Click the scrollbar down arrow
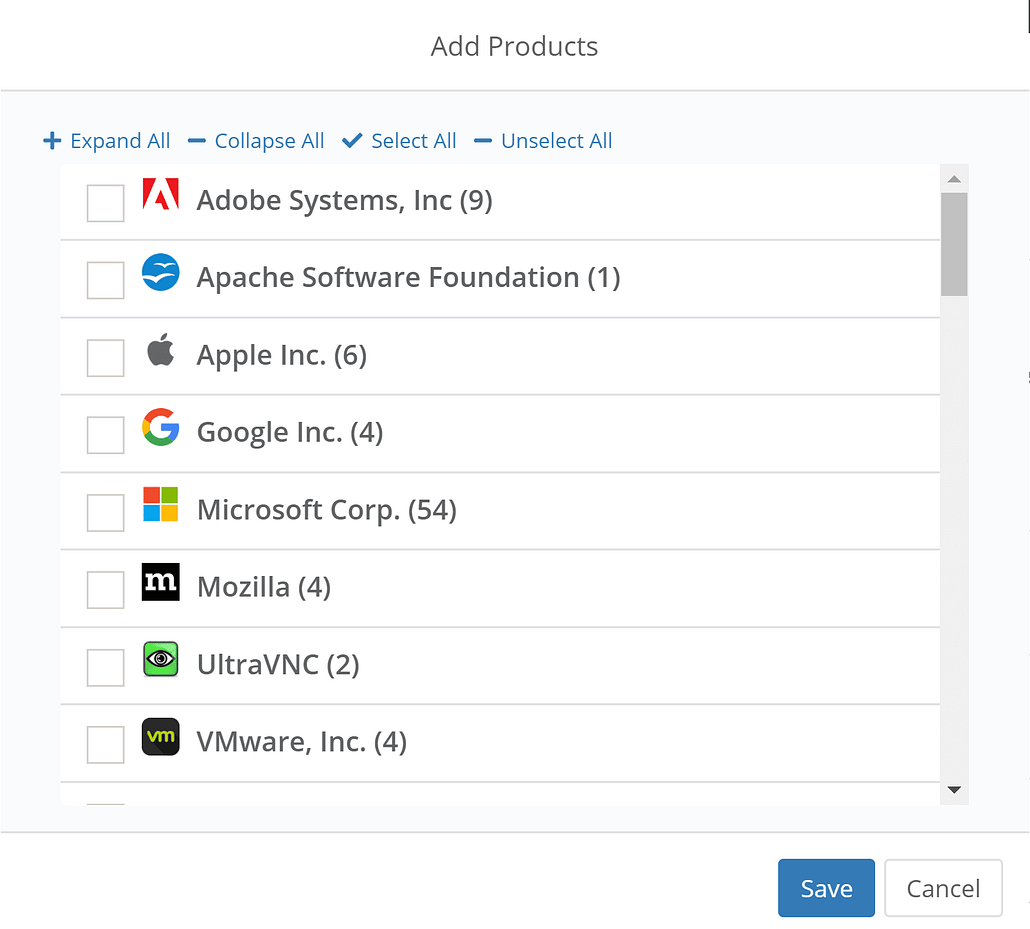Viewport: 1030px width, 929px height. pyautogui.click(x=954, y=790)
